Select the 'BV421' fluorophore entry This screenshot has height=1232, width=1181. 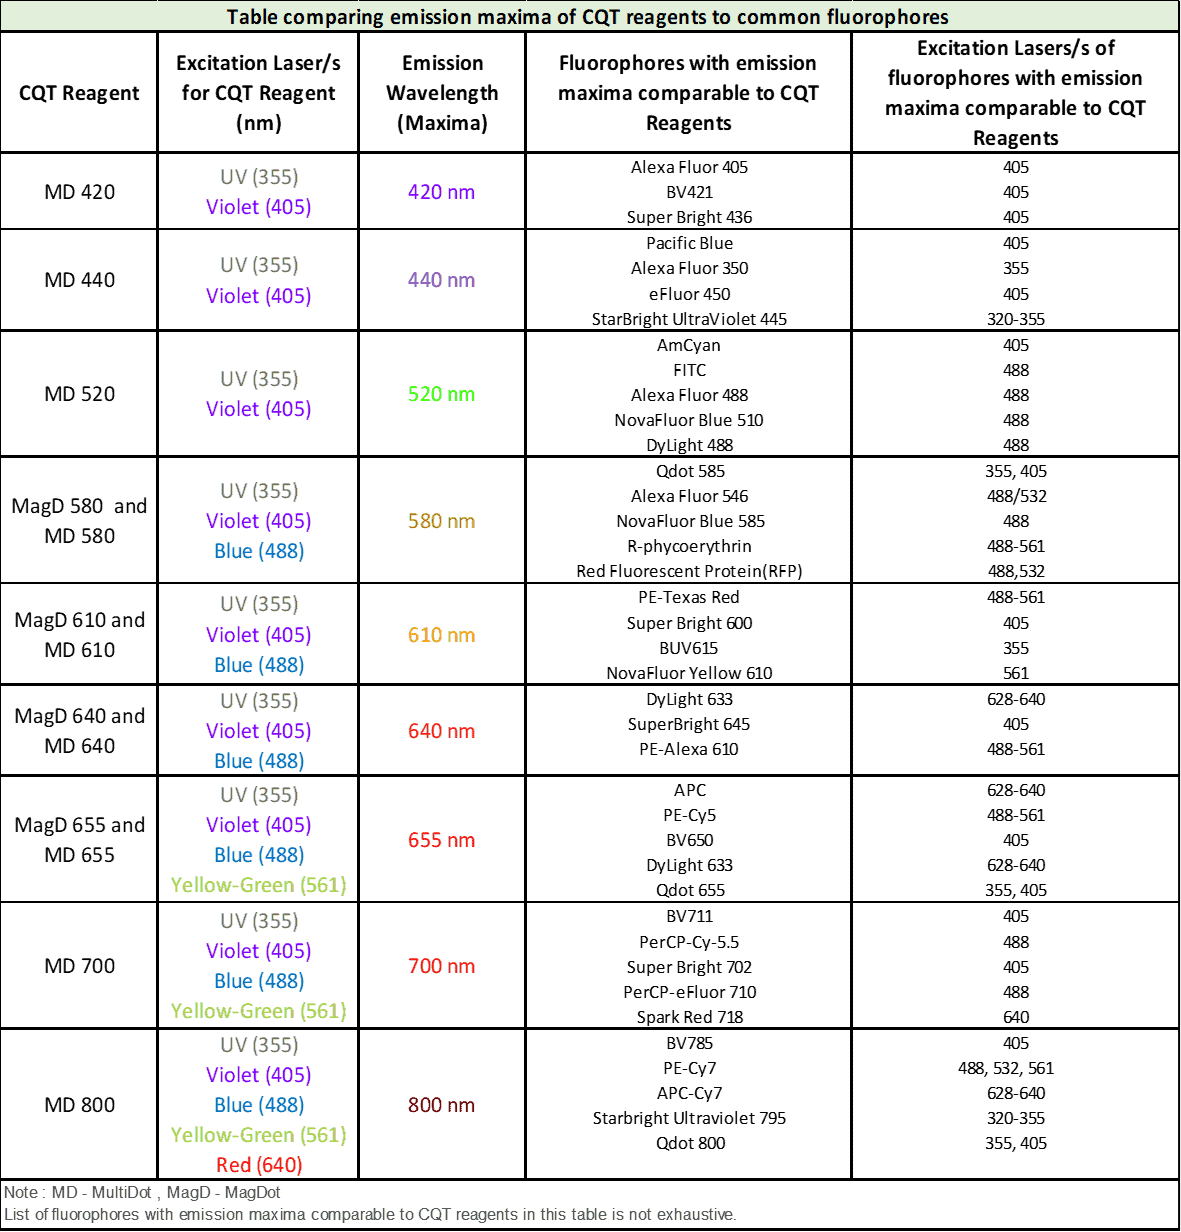(x=689, y=192)
